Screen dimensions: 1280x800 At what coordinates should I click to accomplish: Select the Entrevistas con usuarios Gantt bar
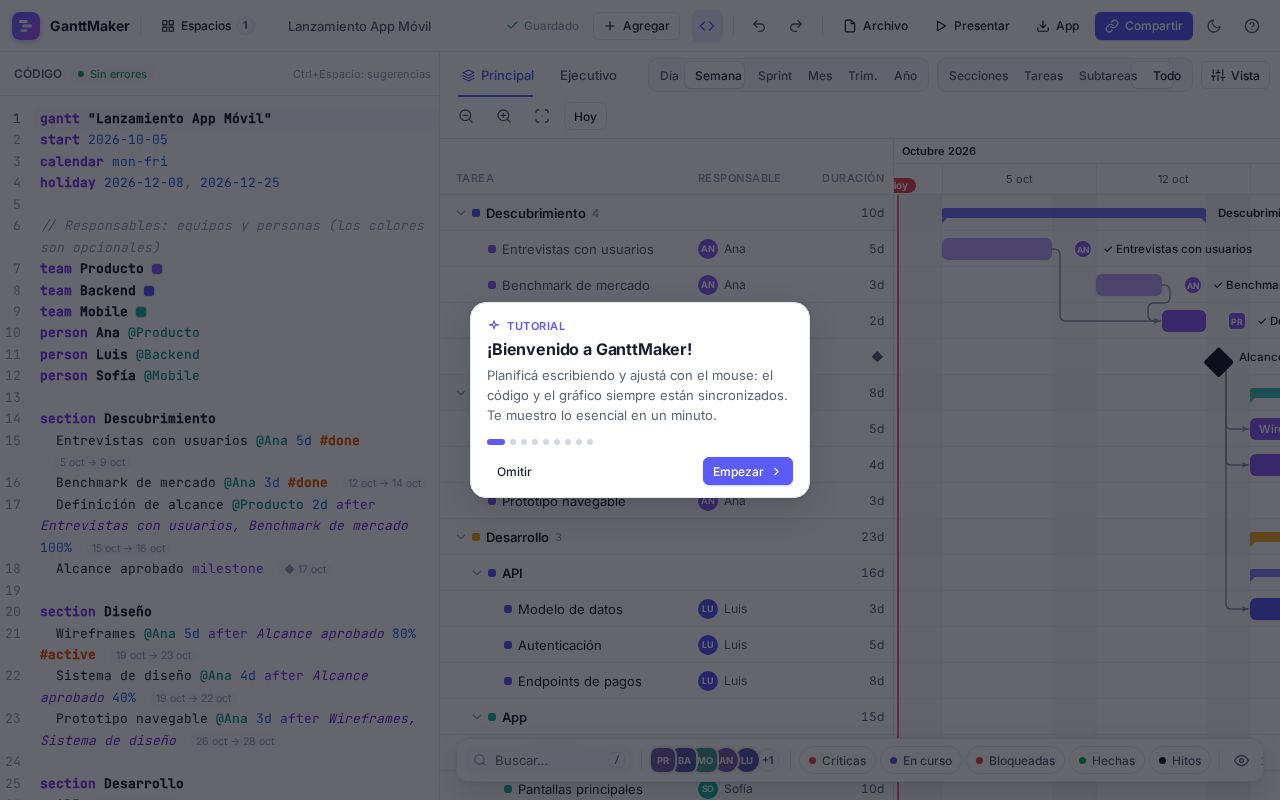tap(997, 249)
